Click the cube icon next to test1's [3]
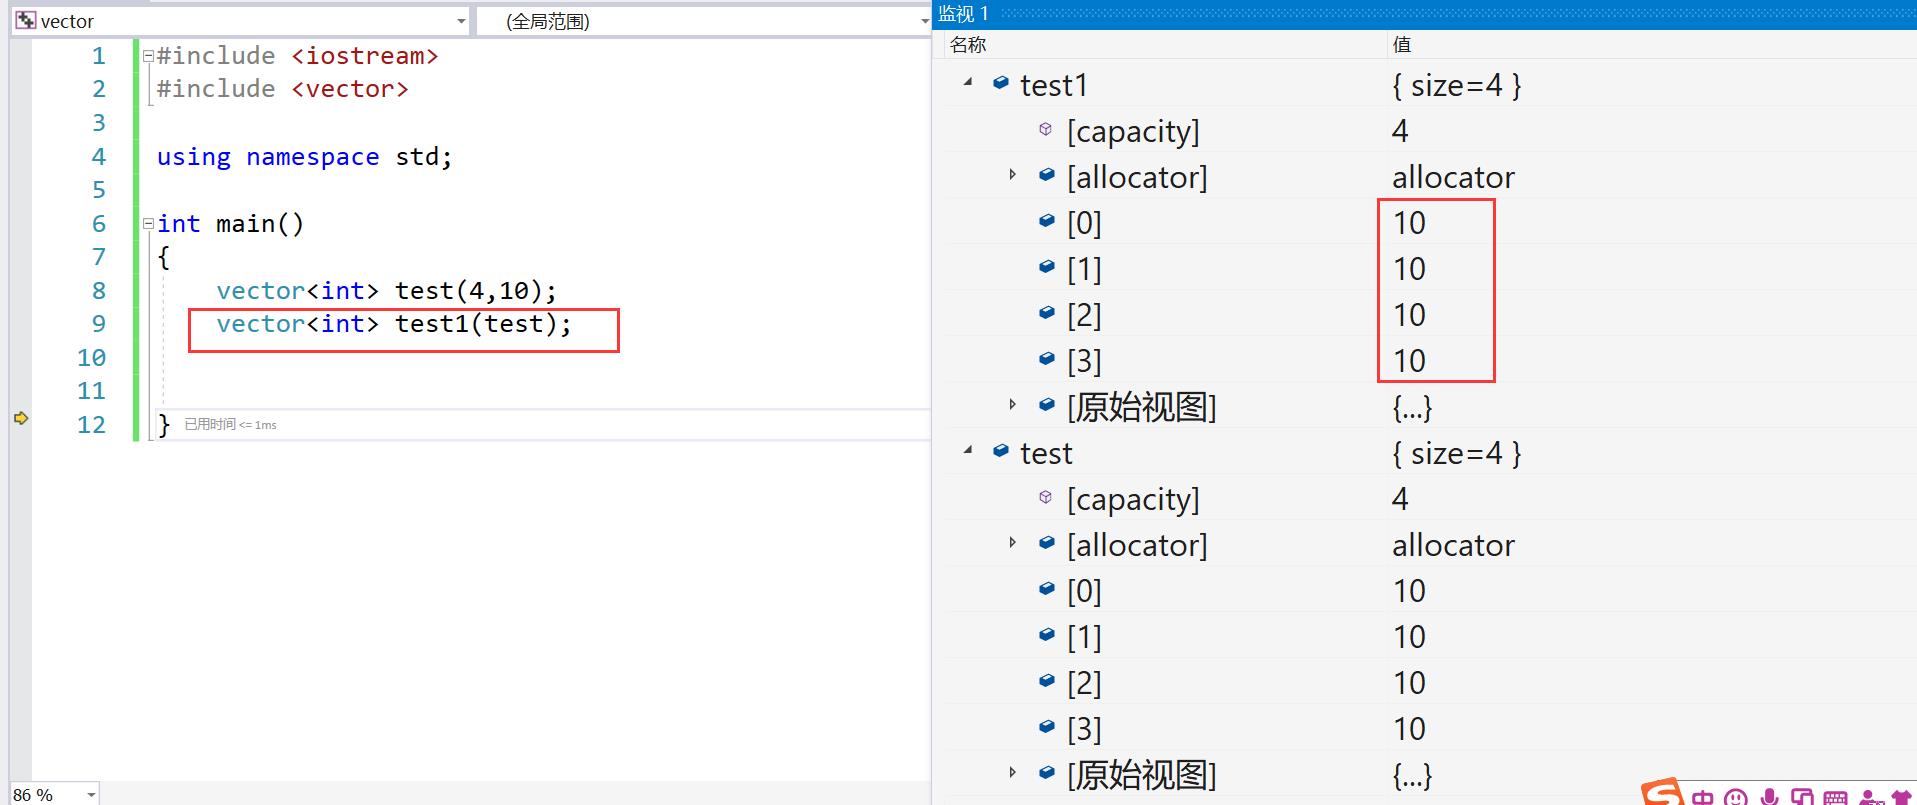Viewport: 1917px width, 805px height. click(x=1047, y=359)
